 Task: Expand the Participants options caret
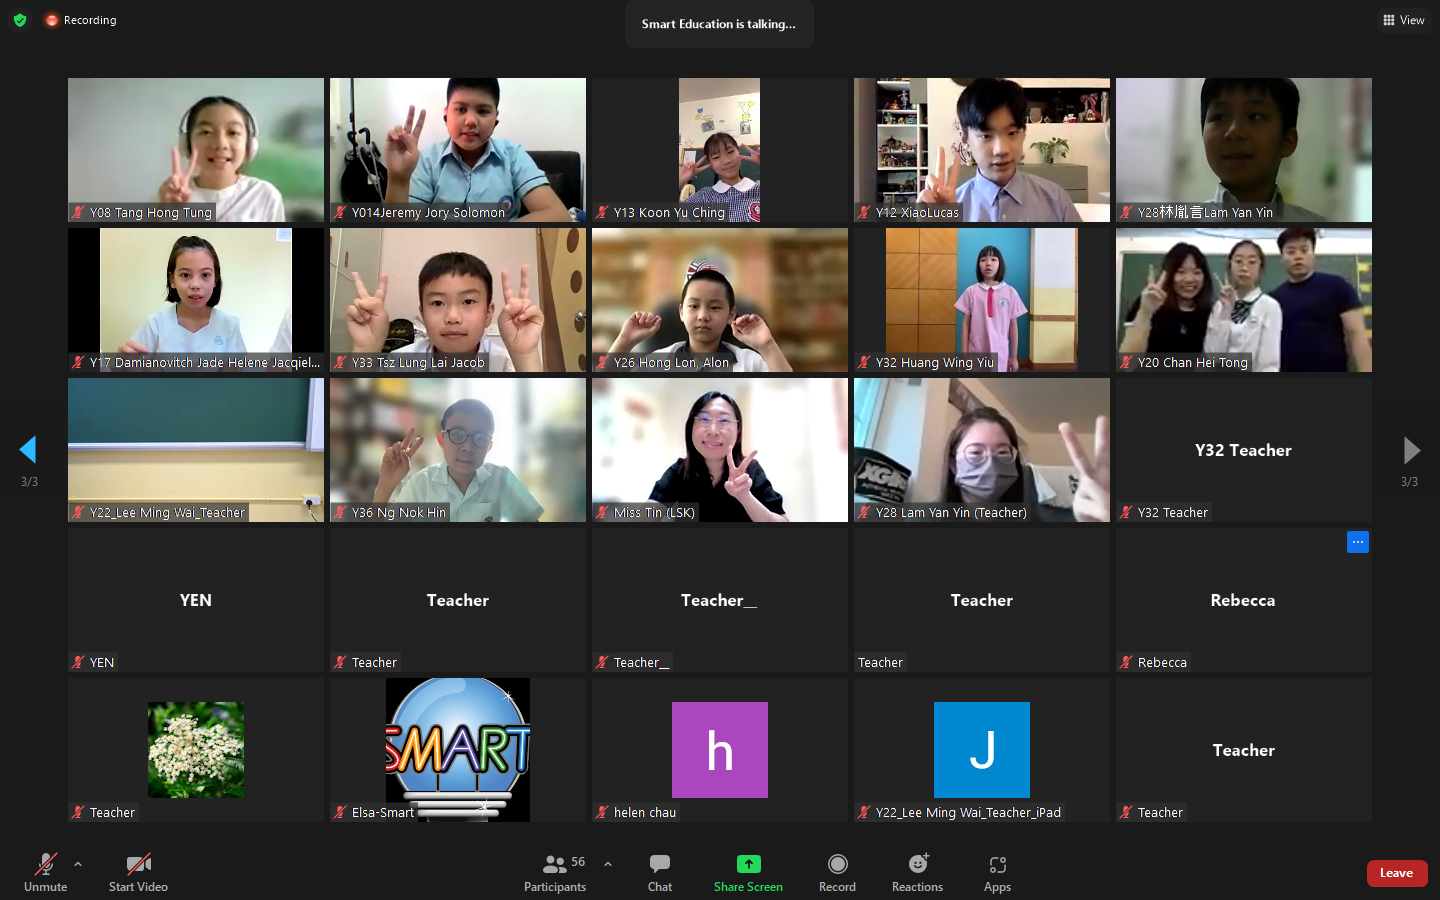tap(608, 864)
